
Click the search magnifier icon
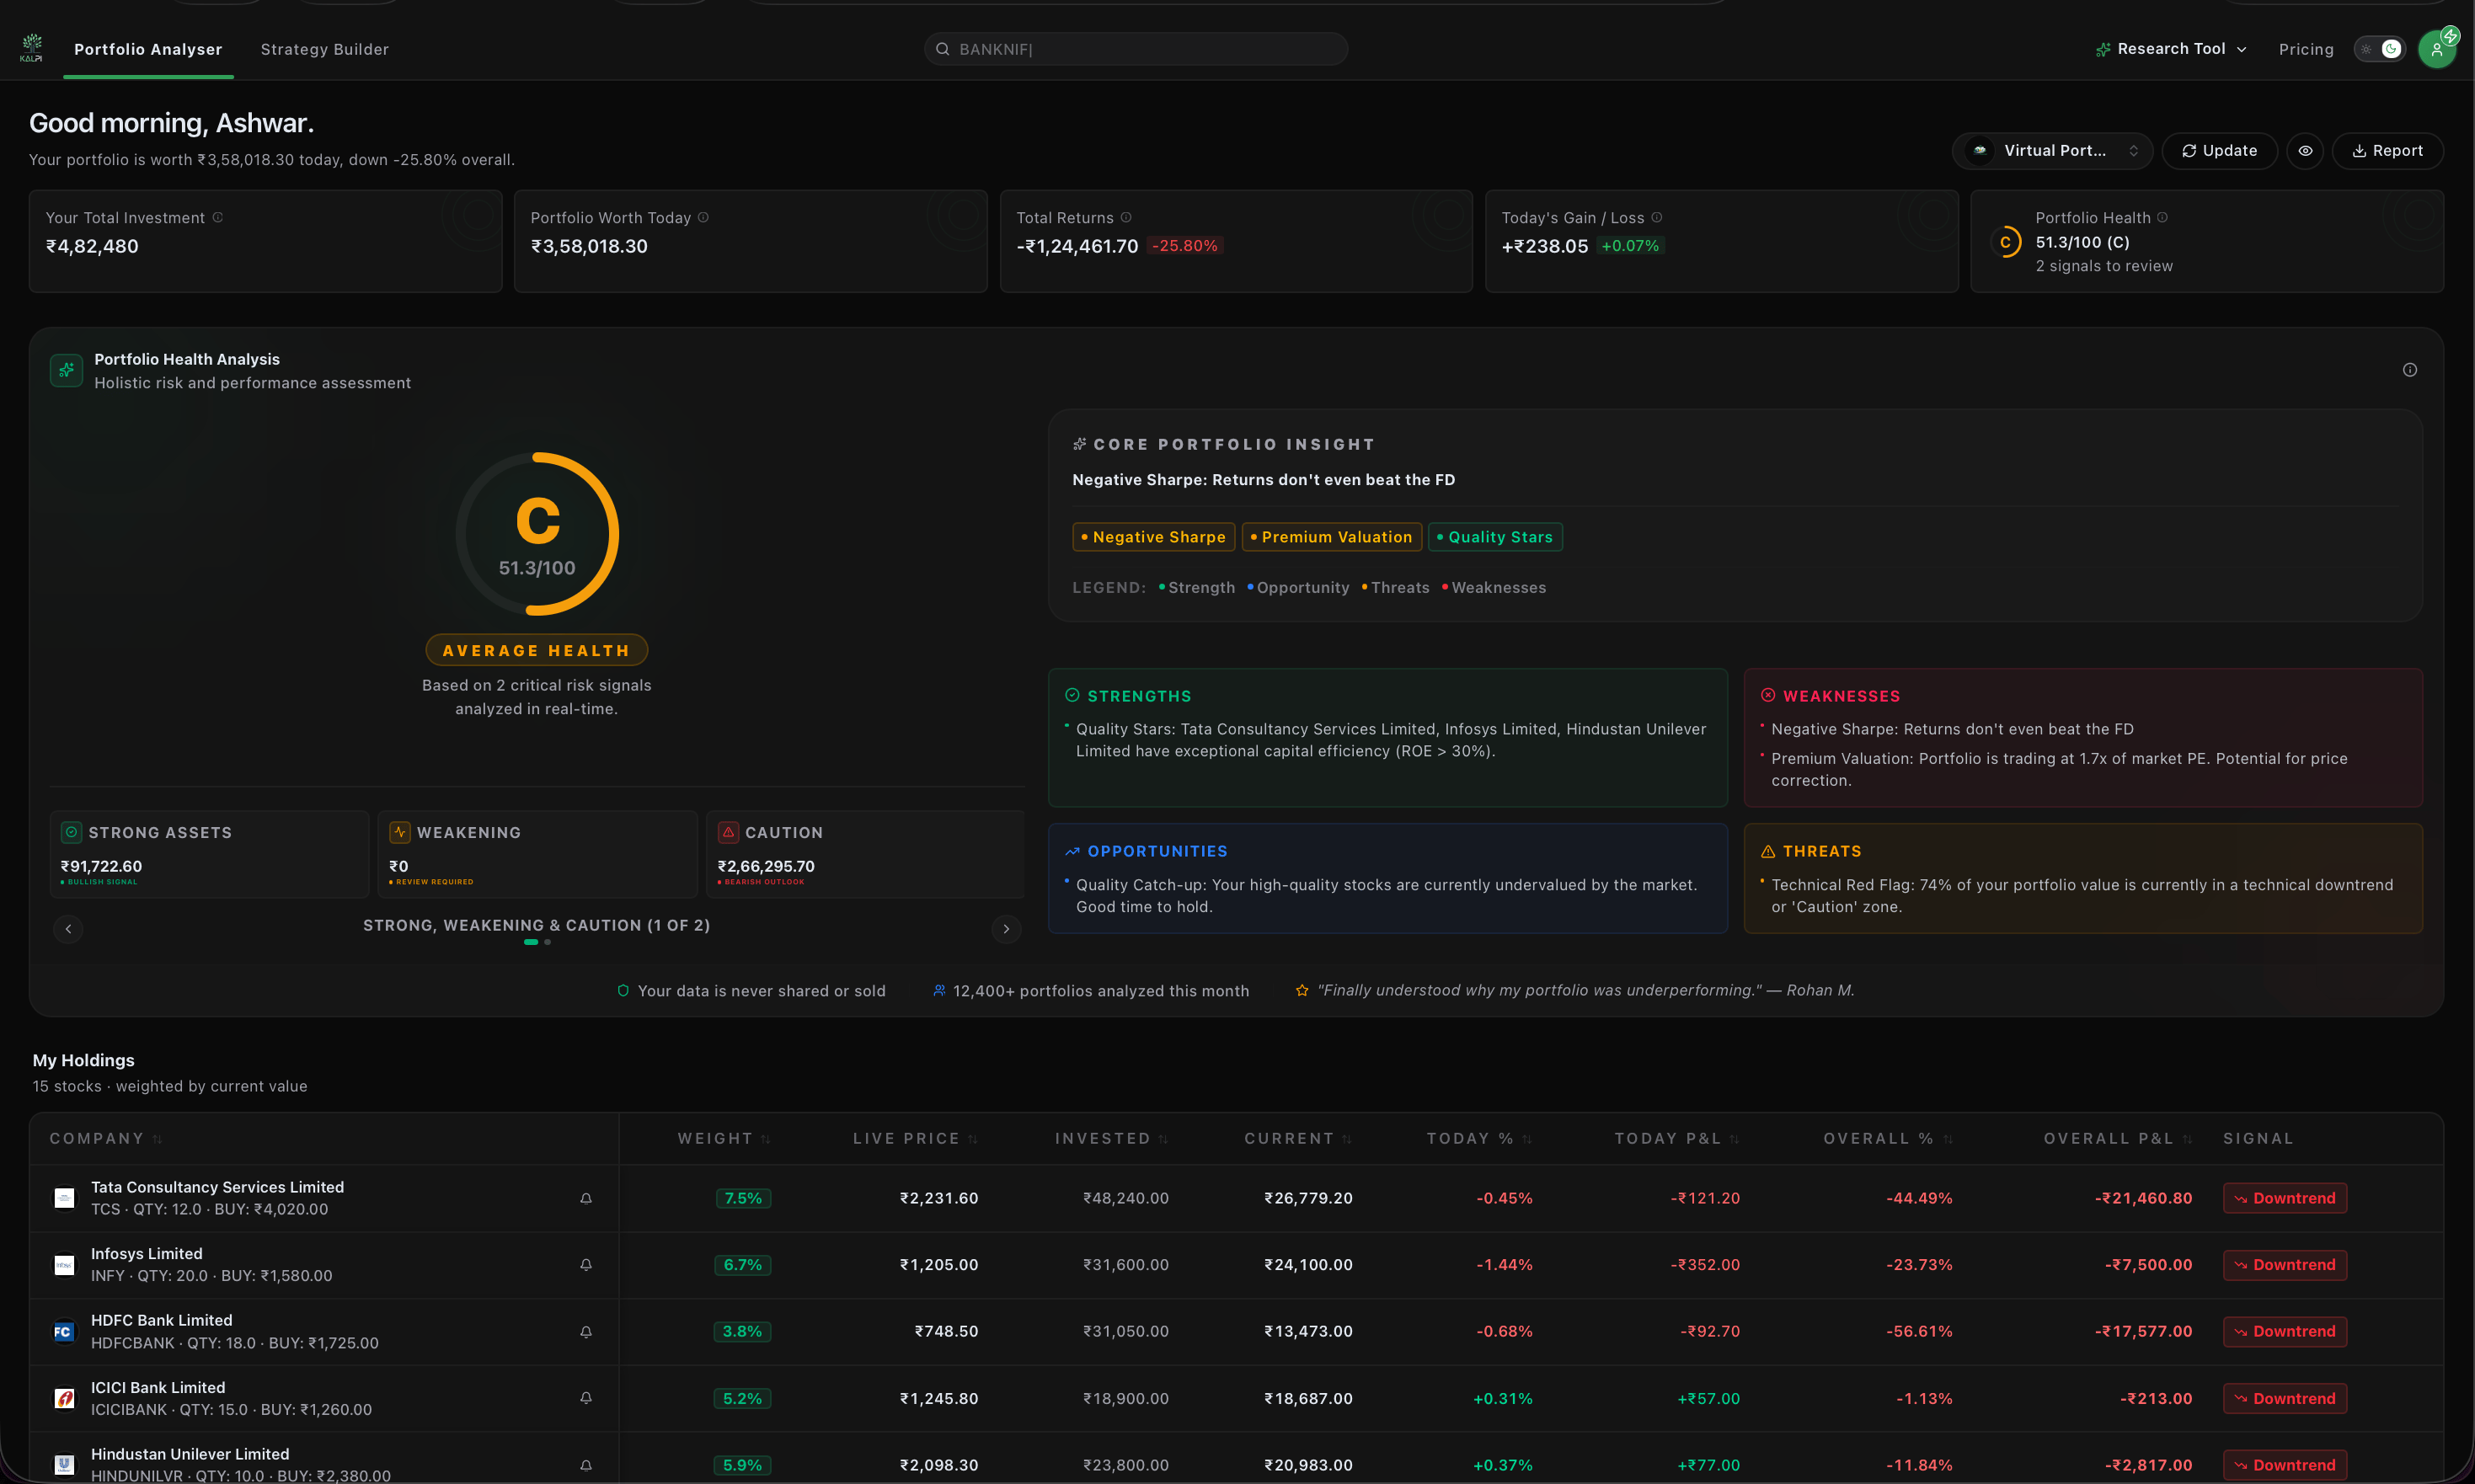(x=942, y=49)
